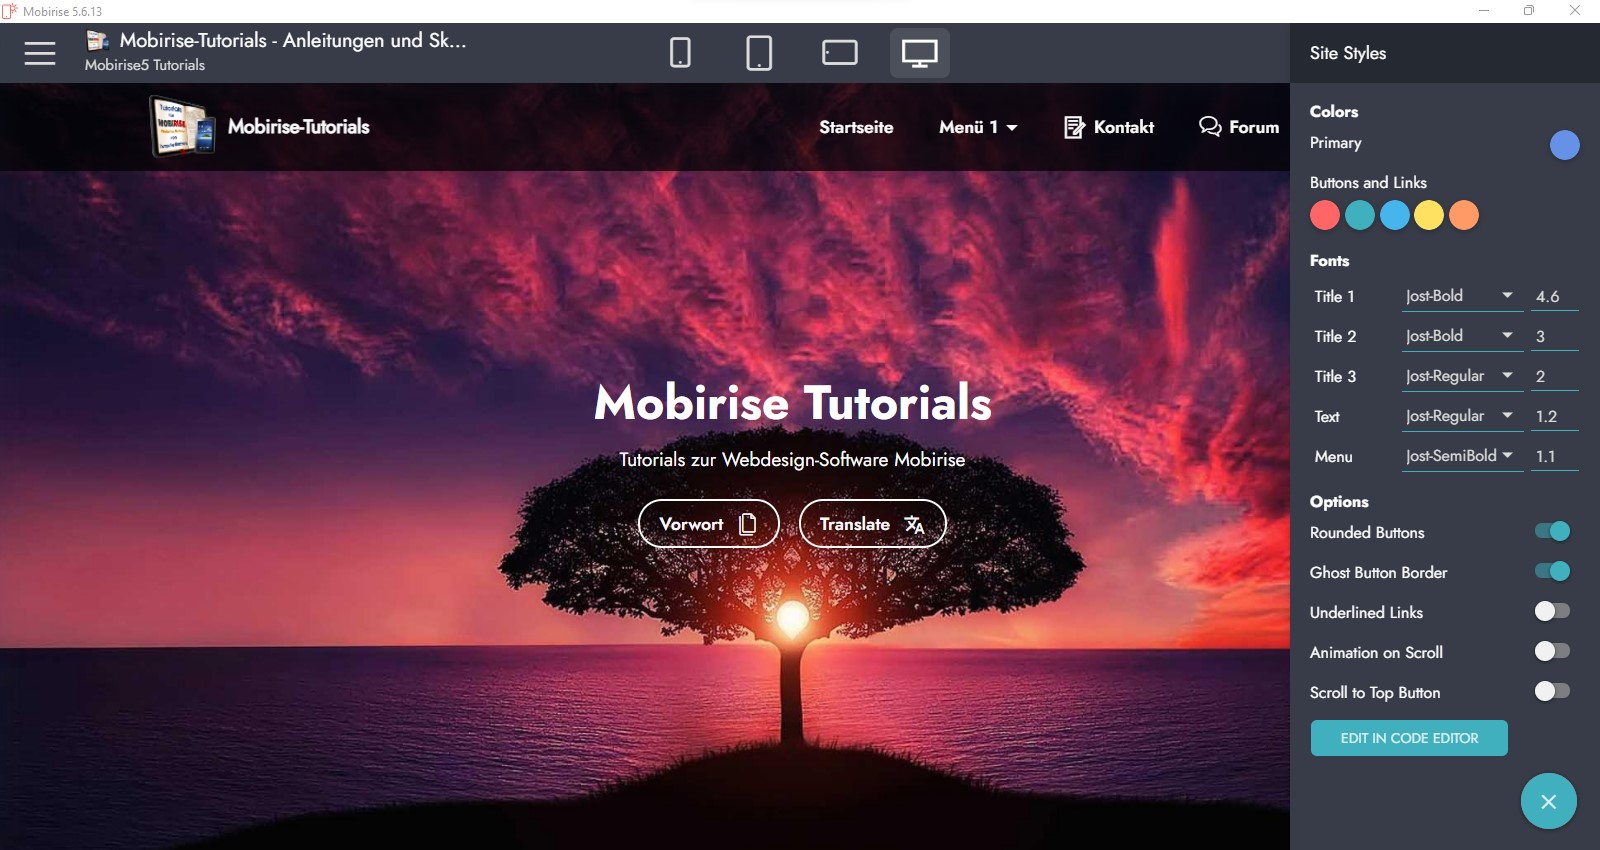Click the Mobirise-Tutorials logo image
Viewport: 1600px width, 850px height.
coord(182,126)
